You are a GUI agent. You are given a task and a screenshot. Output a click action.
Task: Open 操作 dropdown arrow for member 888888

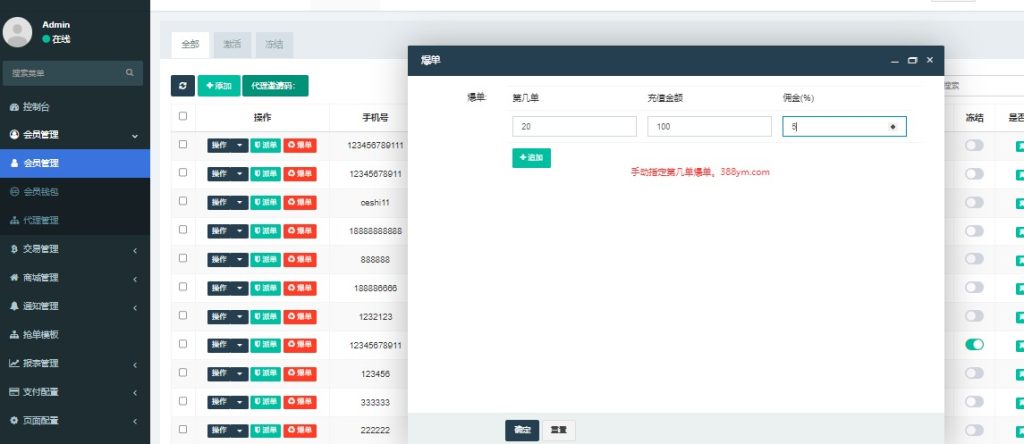pos(240,259)
